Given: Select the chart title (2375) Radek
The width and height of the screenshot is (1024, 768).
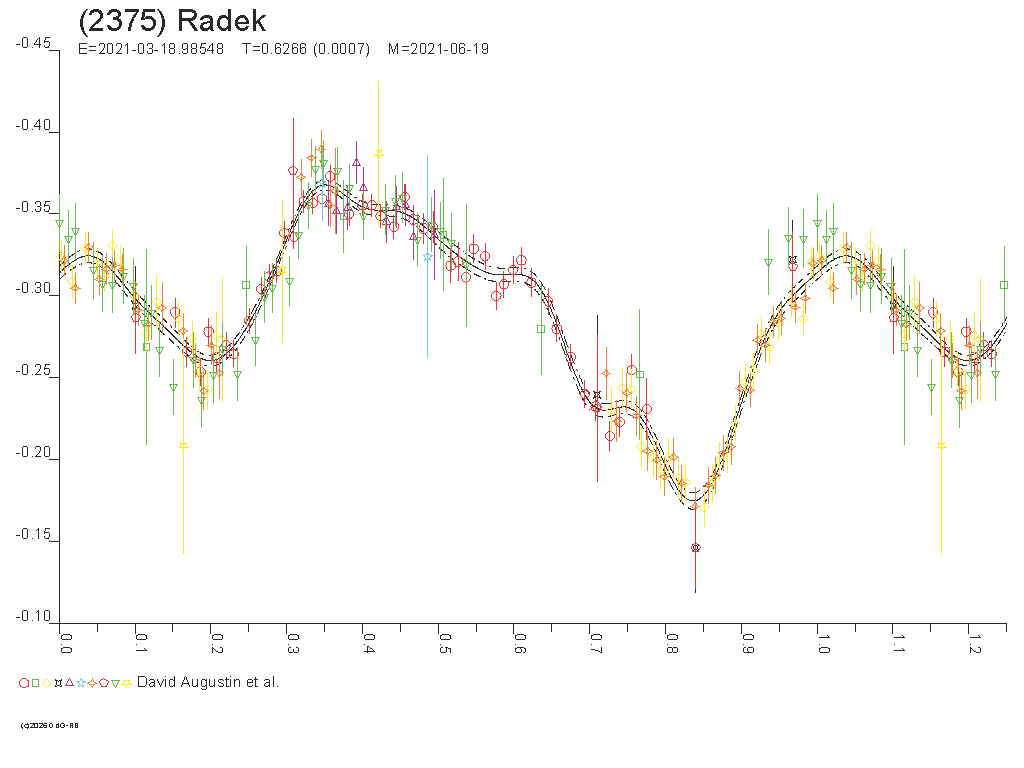Looking at the screenshot, I should tap(172, 21).
